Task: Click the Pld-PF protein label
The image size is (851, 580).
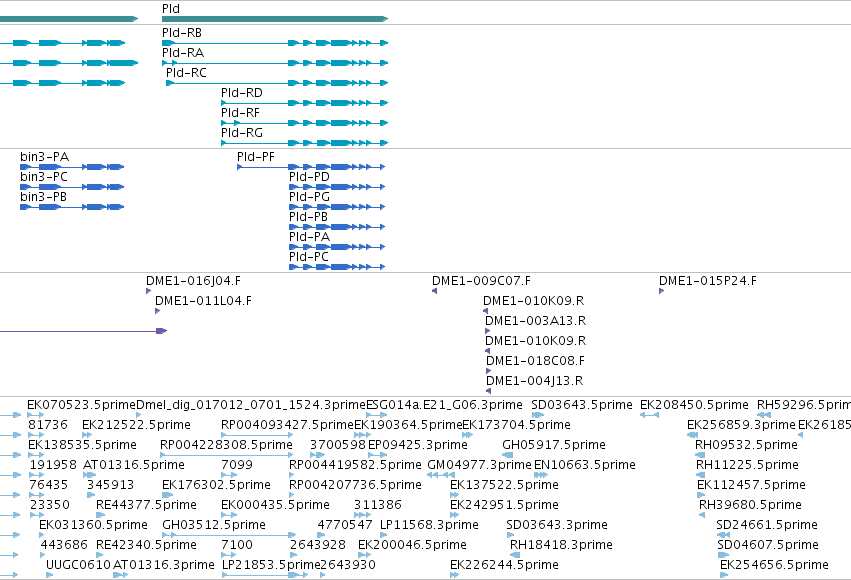Action: tap(256, 157)
